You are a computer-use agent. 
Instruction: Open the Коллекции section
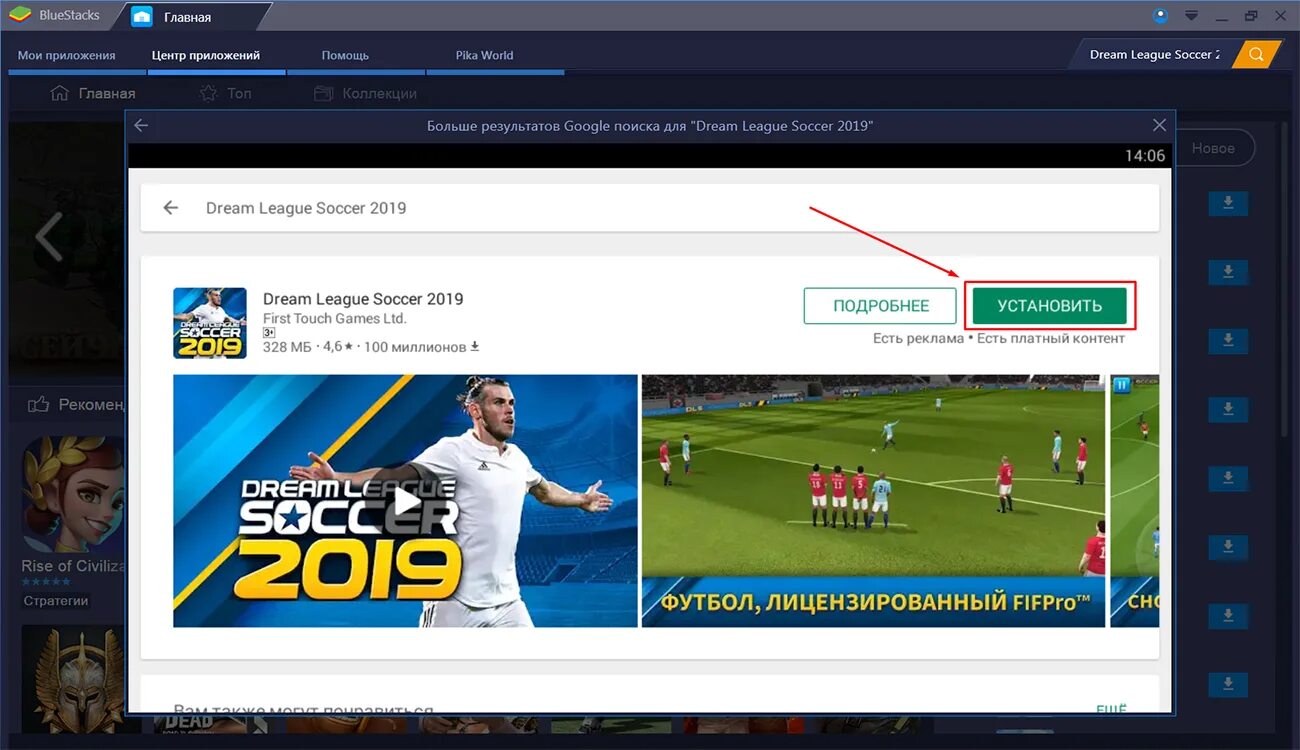(x=365, y=93)
